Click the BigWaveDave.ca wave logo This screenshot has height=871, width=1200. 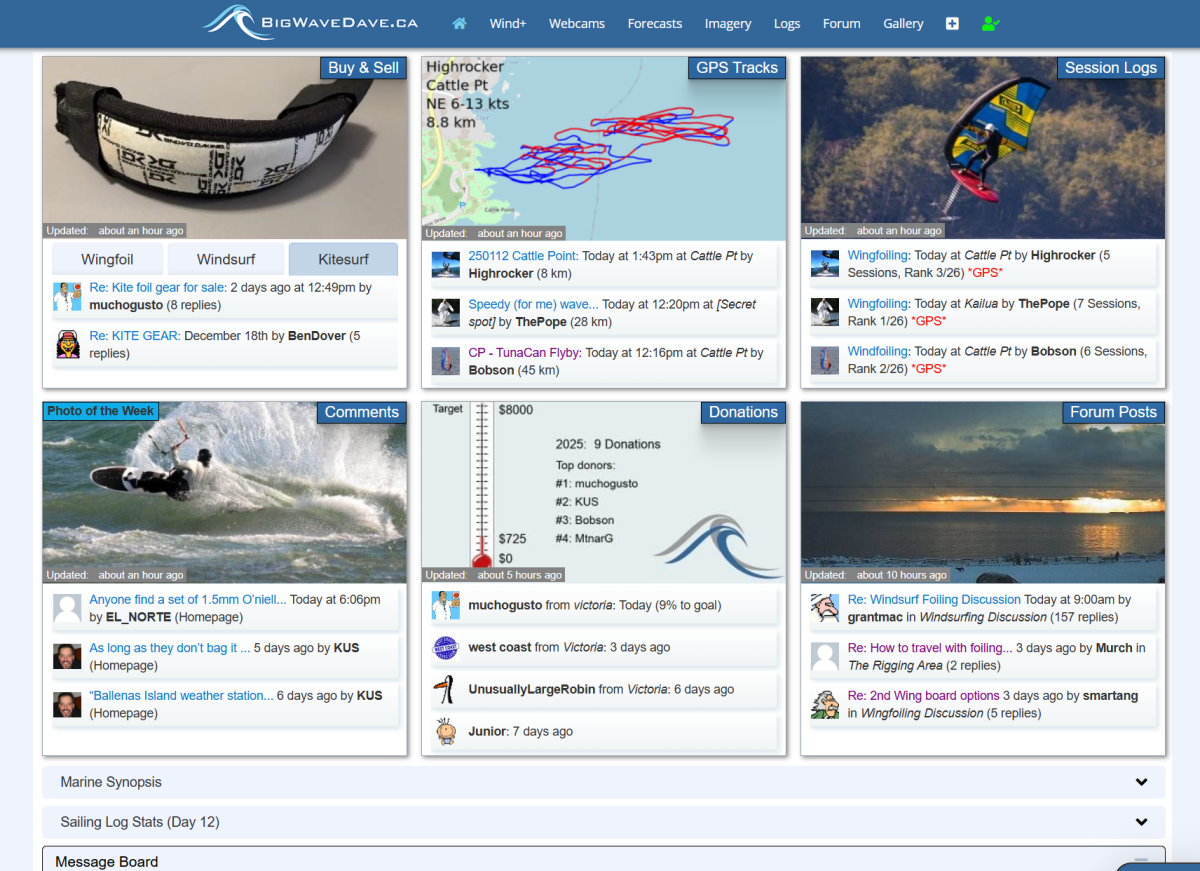tap(238, 22)
